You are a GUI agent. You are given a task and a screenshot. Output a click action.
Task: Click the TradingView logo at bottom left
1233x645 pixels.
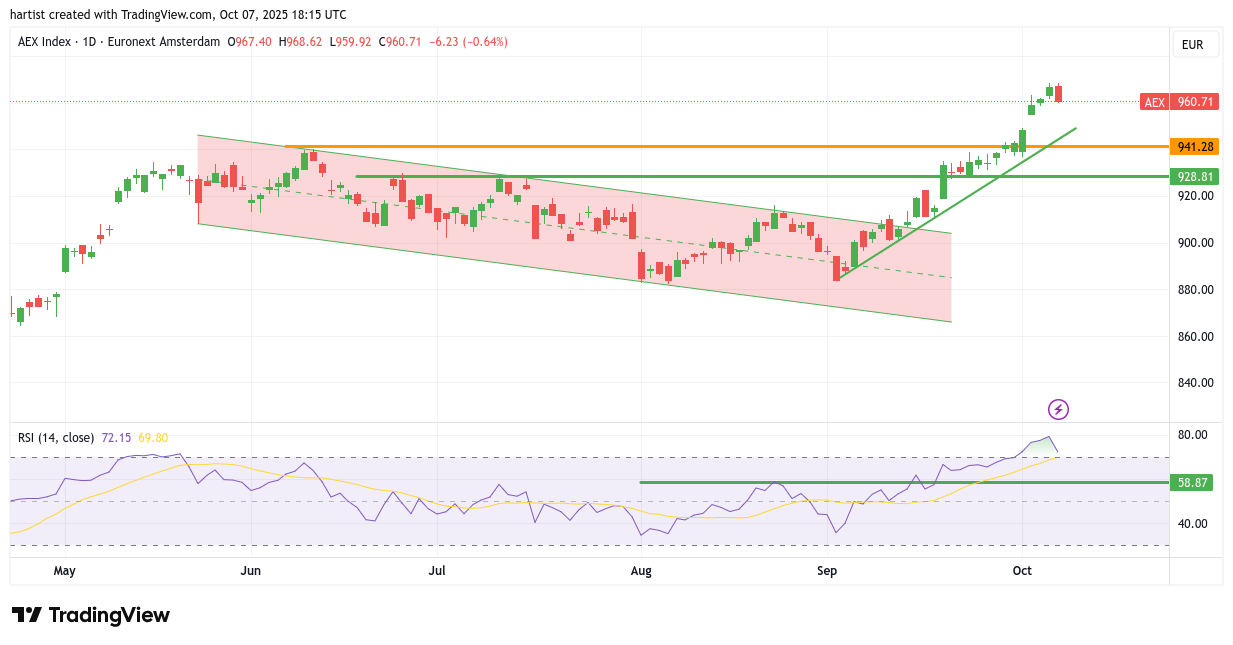click(x=91, y=615)
